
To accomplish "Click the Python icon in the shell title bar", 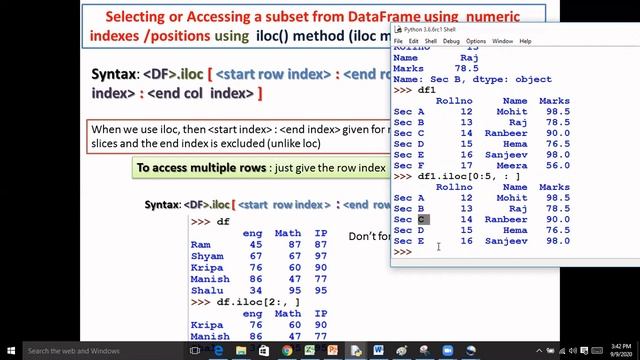I will tap(398, 29).
